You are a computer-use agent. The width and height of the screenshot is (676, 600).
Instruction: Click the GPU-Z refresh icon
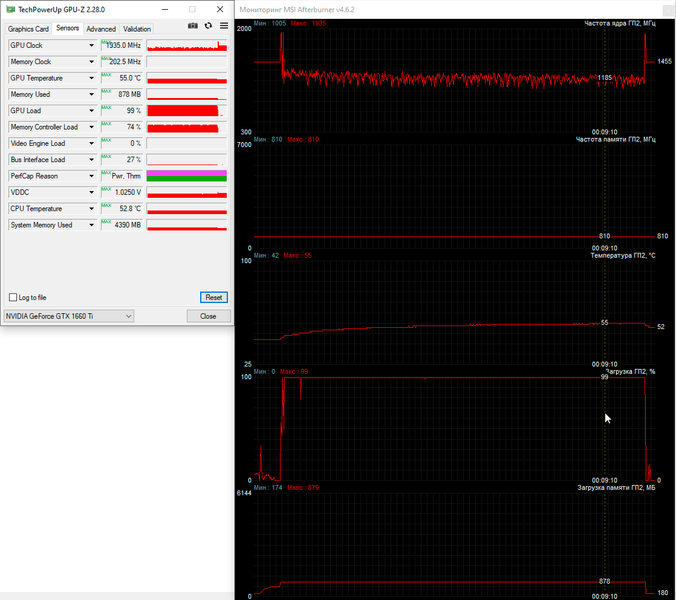208,26
